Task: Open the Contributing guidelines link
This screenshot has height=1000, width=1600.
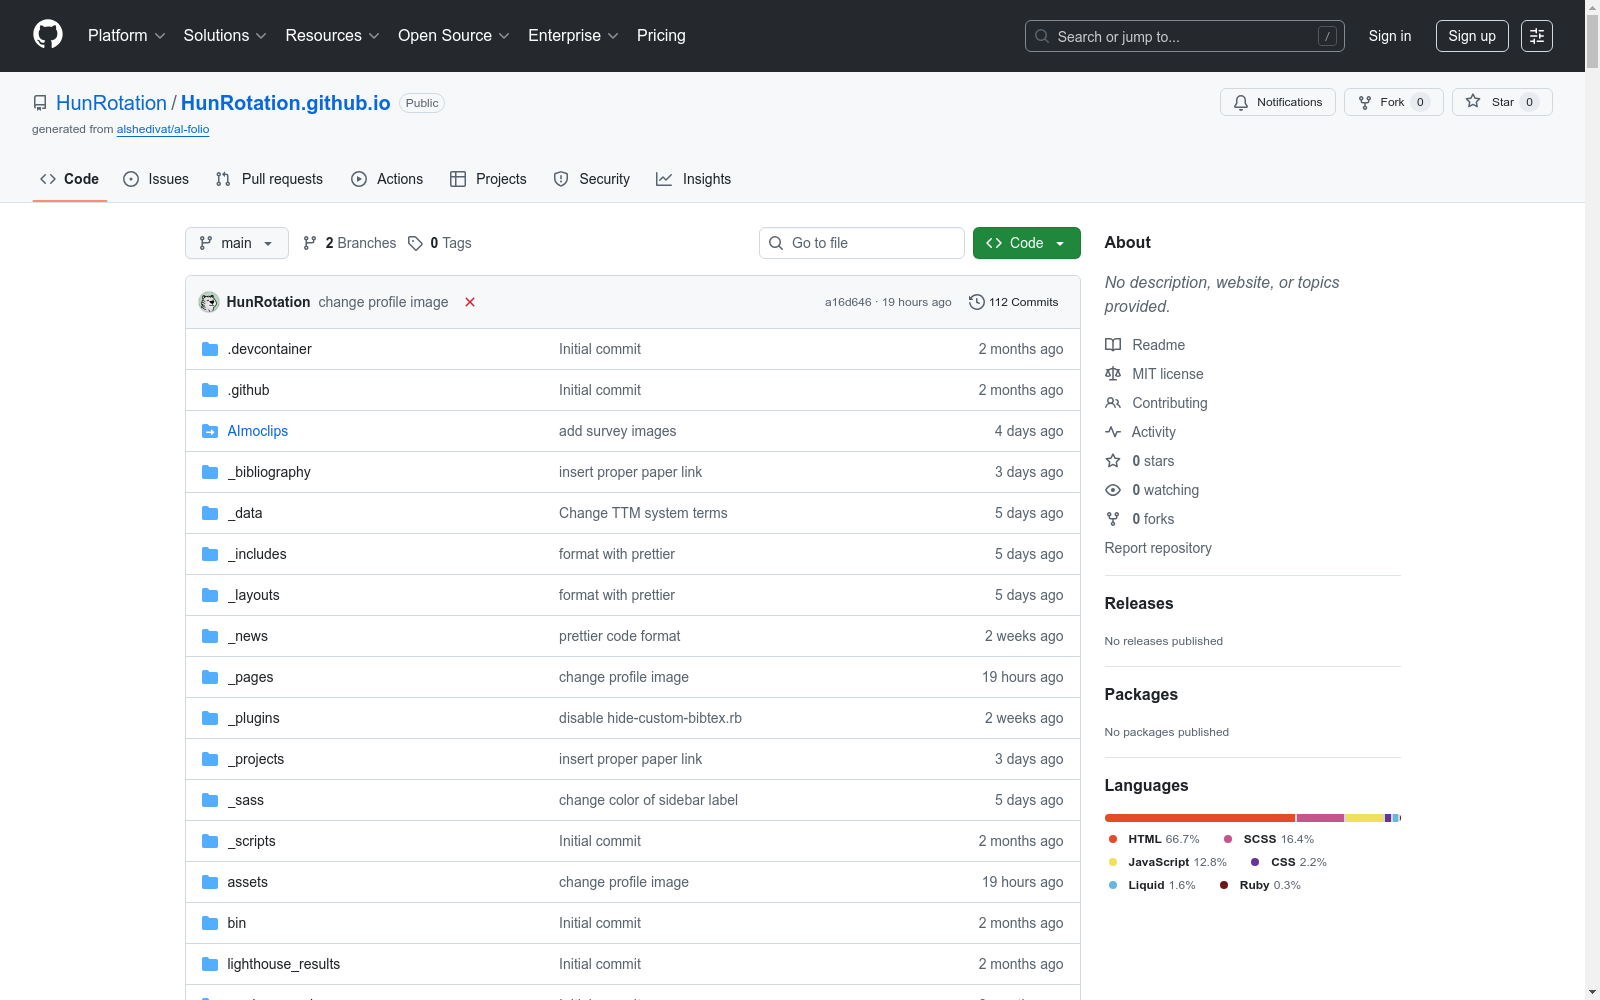Action: coord(1170,403)
